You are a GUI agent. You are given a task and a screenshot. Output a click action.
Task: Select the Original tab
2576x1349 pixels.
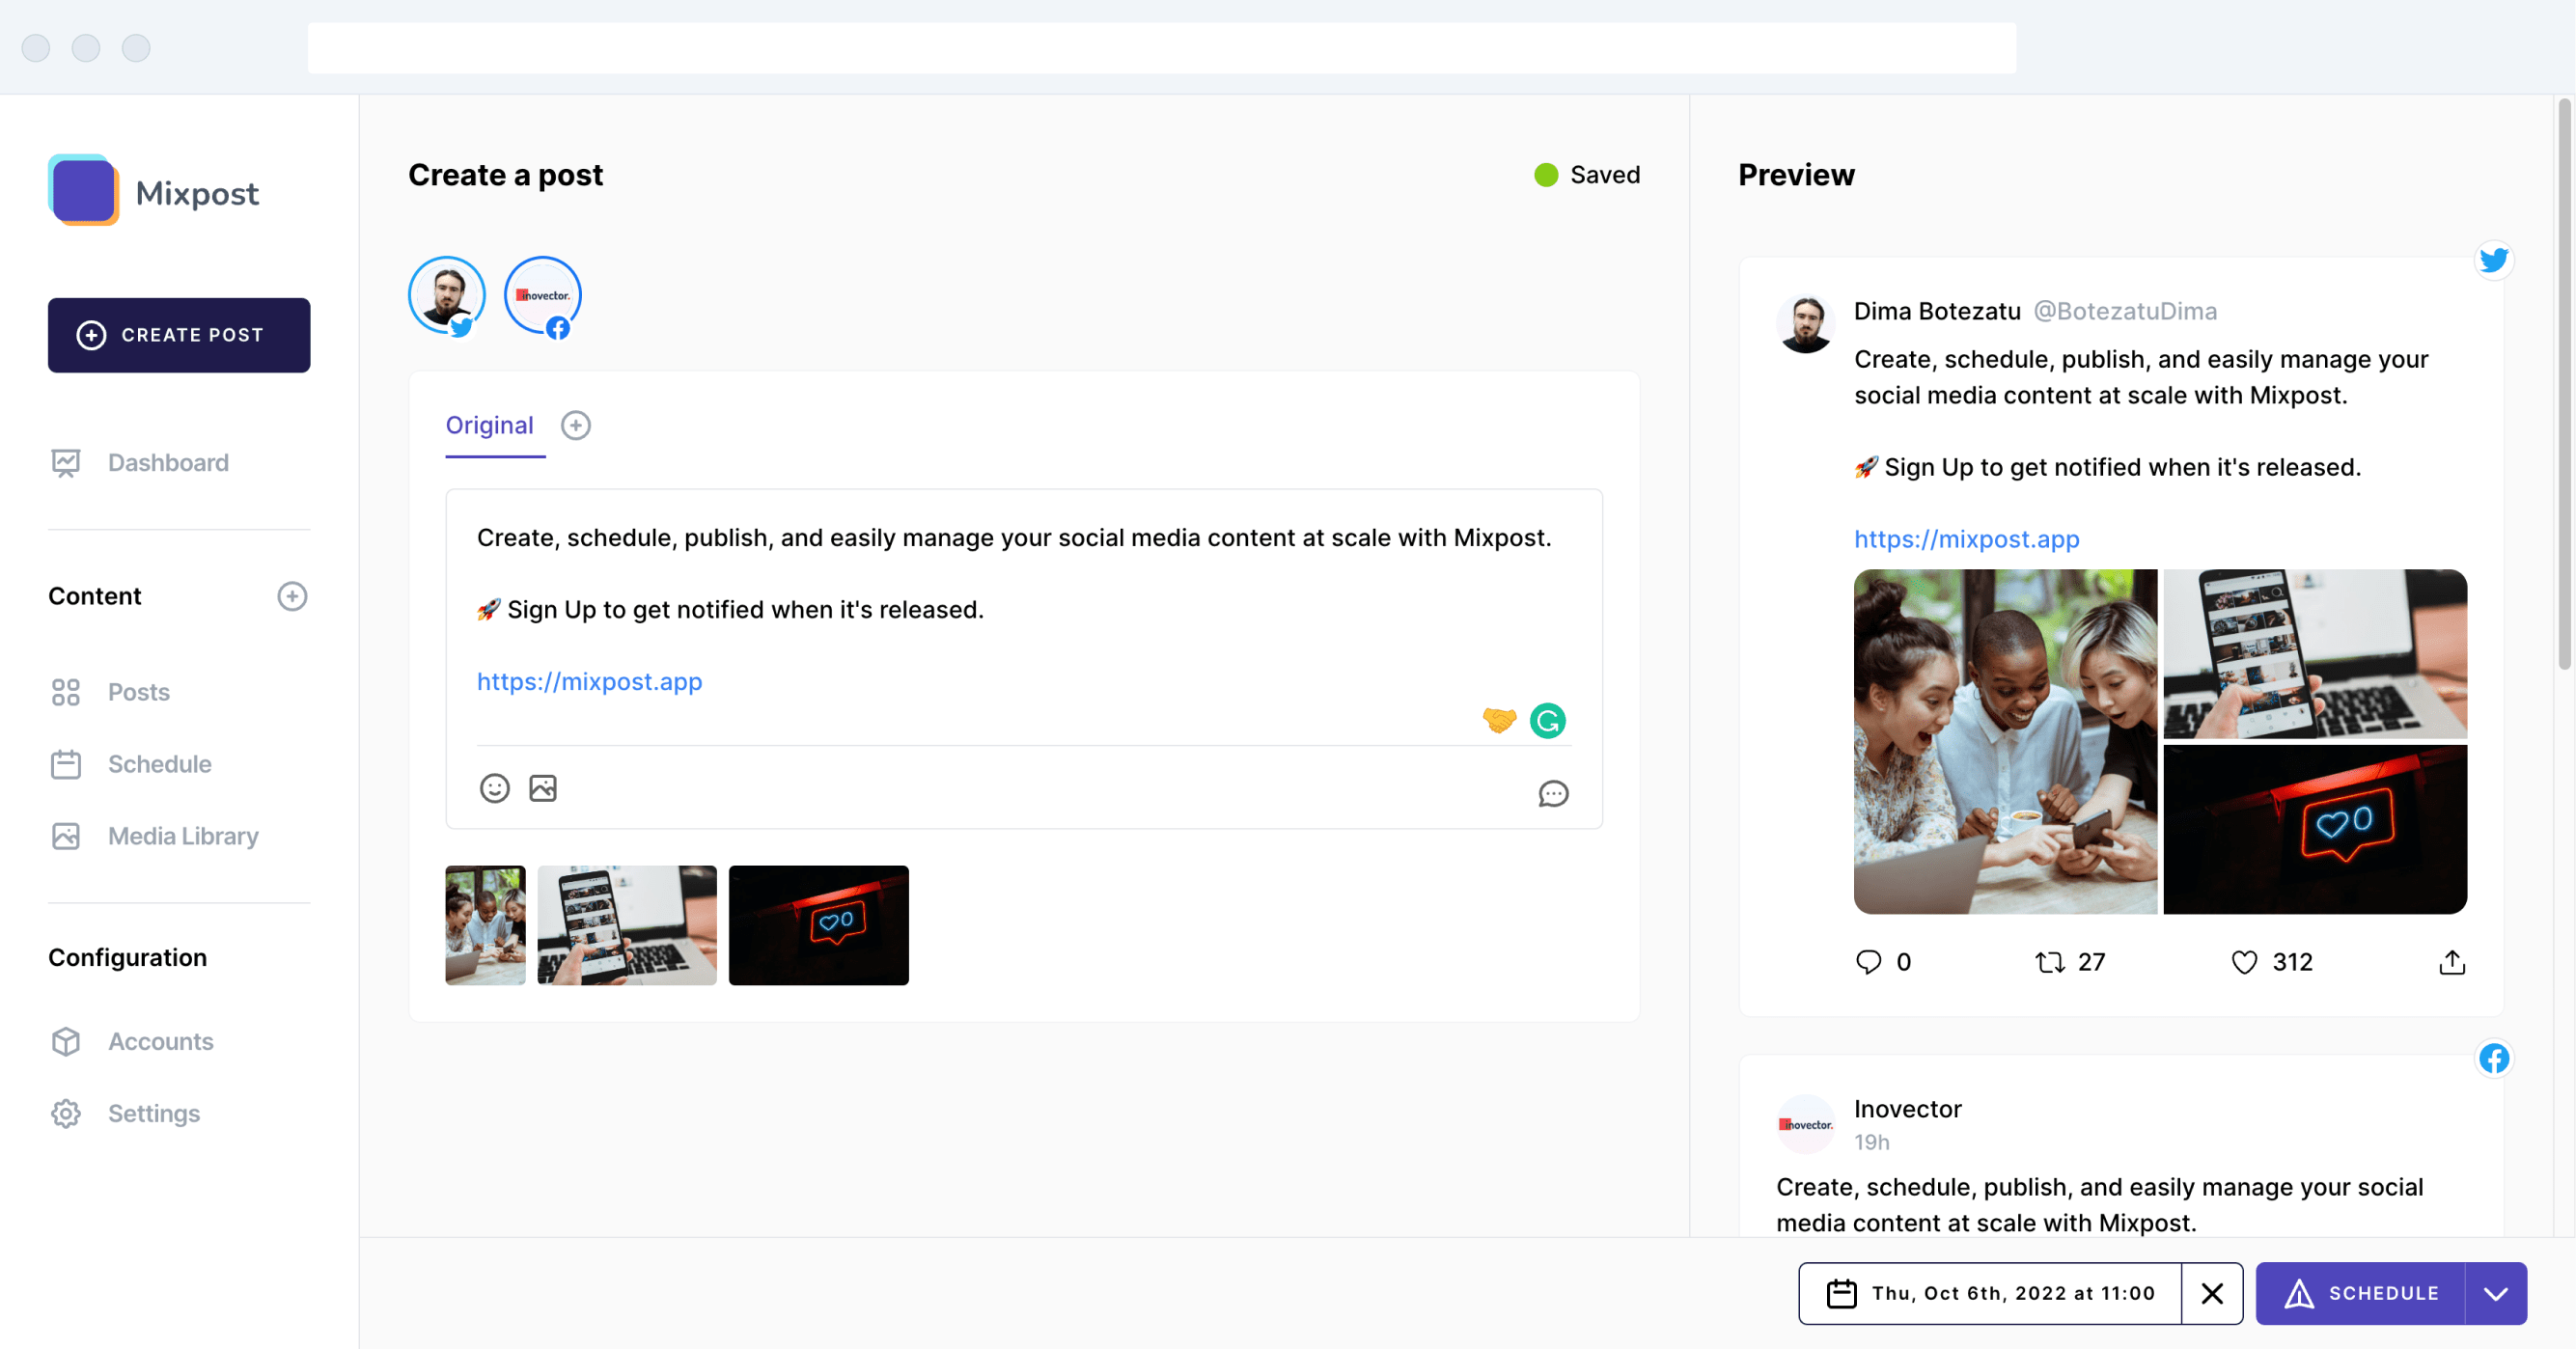[x=489, y=425]
